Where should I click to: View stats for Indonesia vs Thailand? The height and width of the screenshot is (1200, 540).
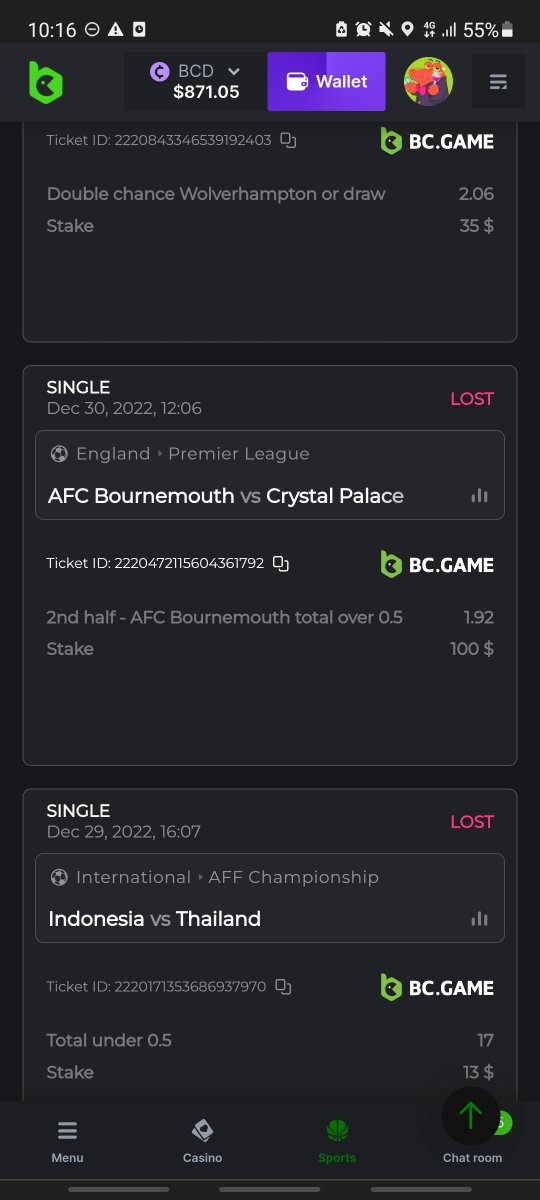479,919
